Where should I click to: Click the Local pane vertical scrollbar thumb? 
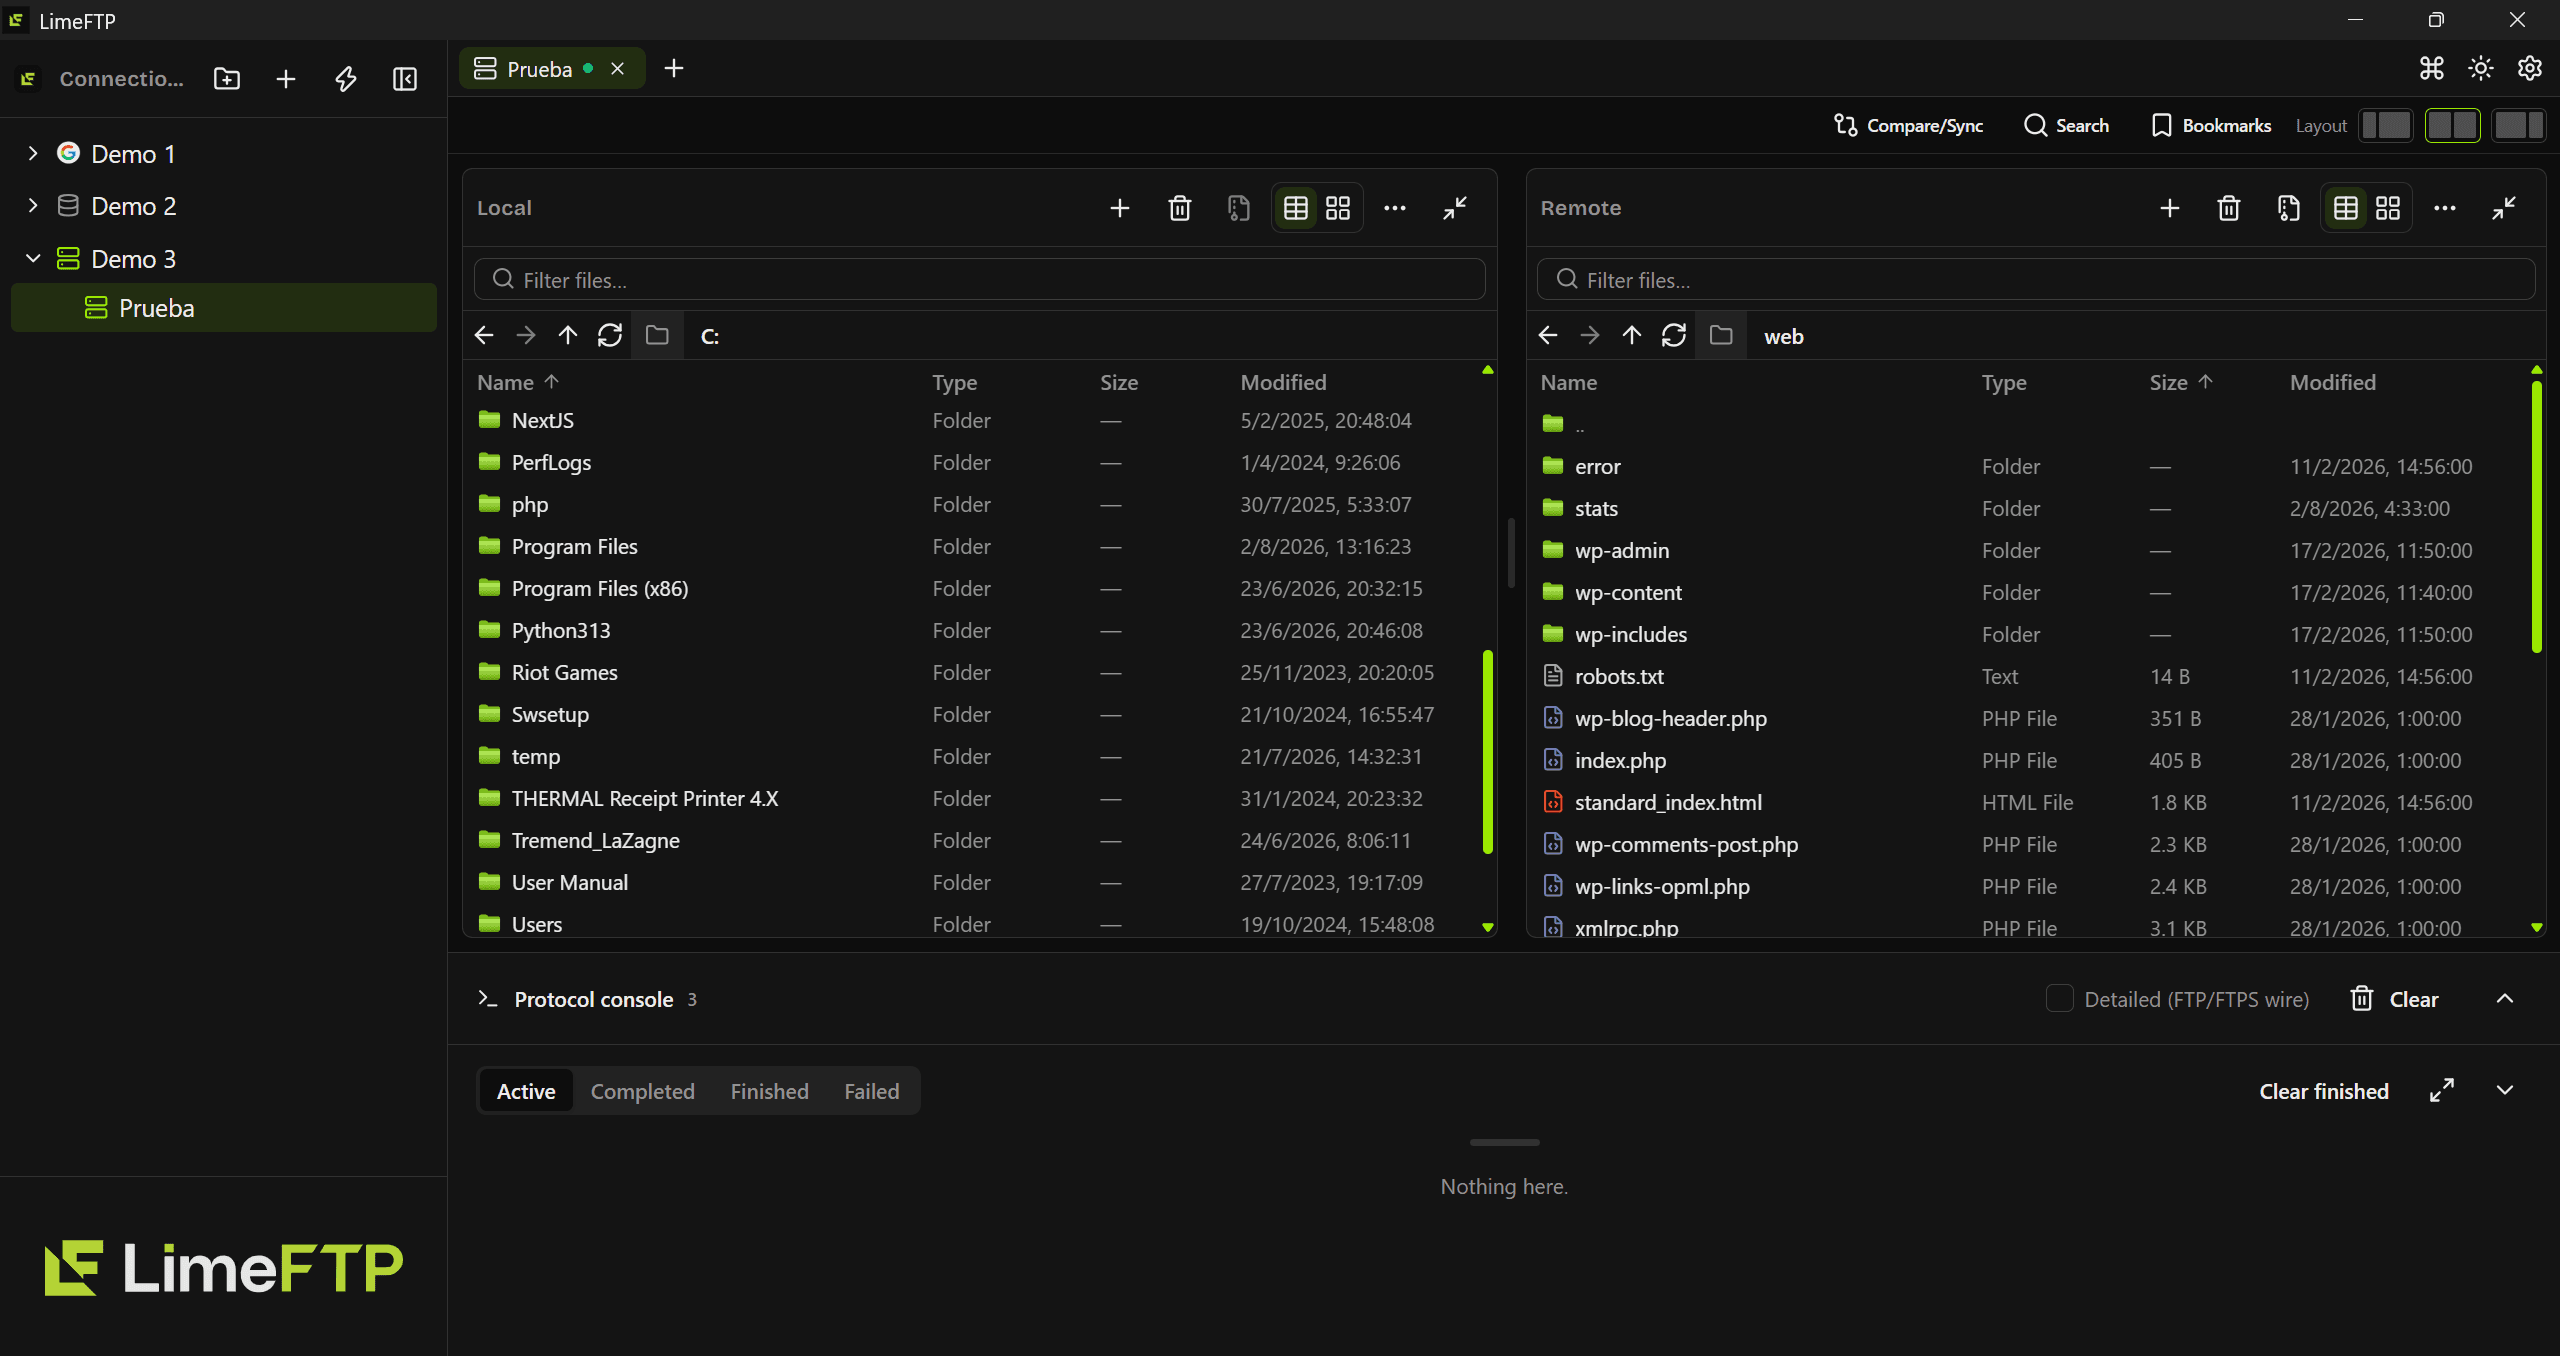pos(1488,752)
